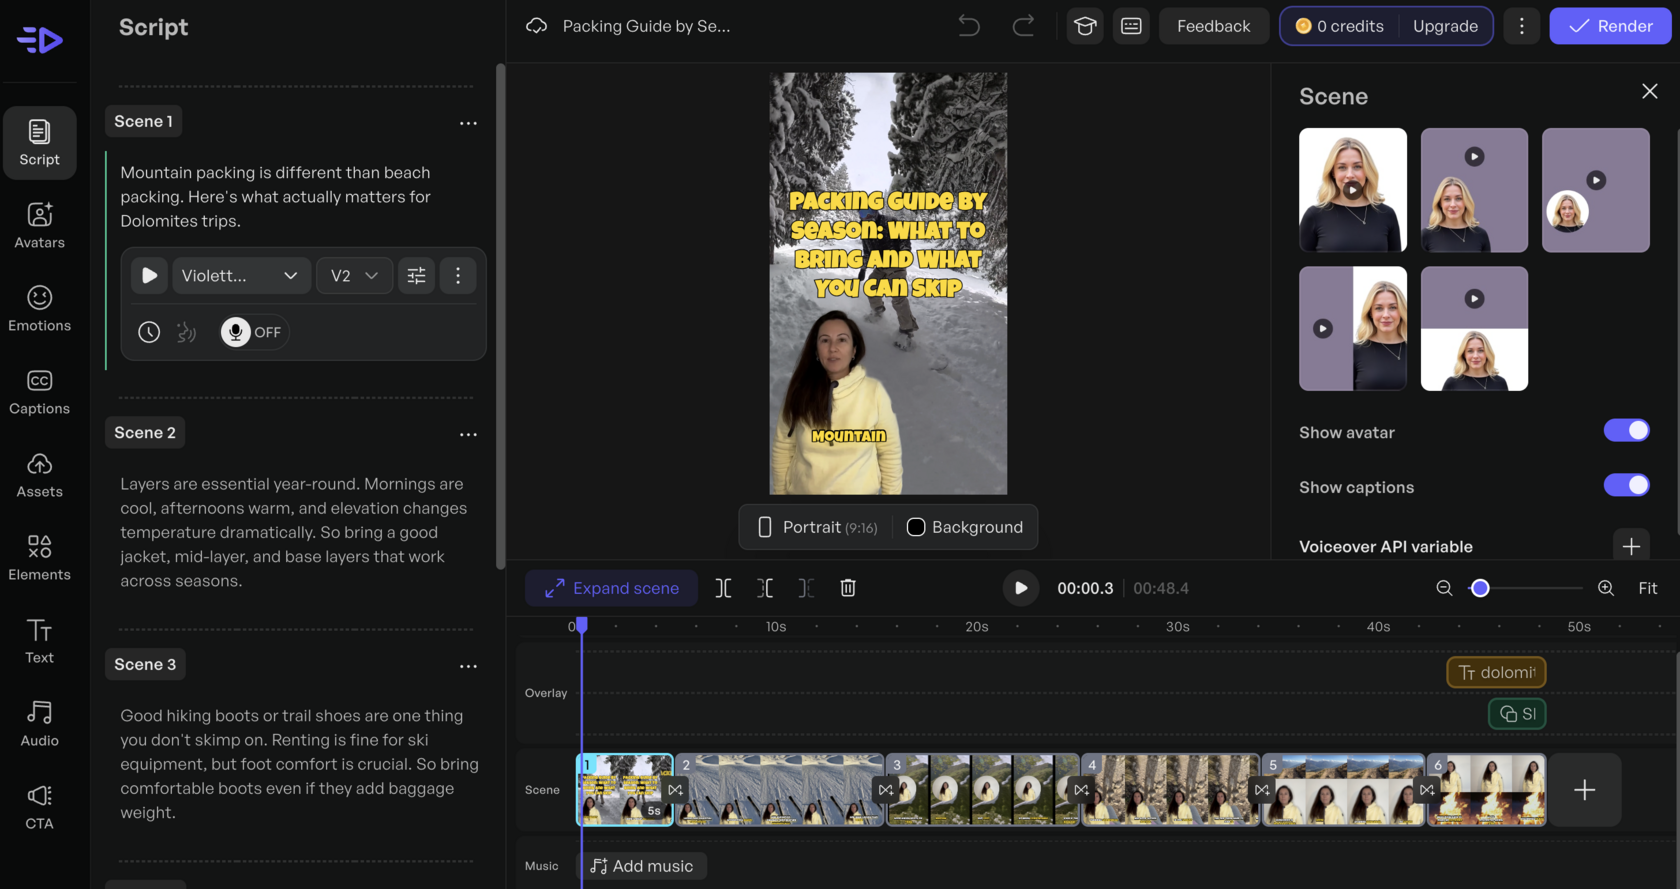Click the script panel scrollbar
Image resolution: width=1680 pixels, height=889 pixels.
coord(501,317)
